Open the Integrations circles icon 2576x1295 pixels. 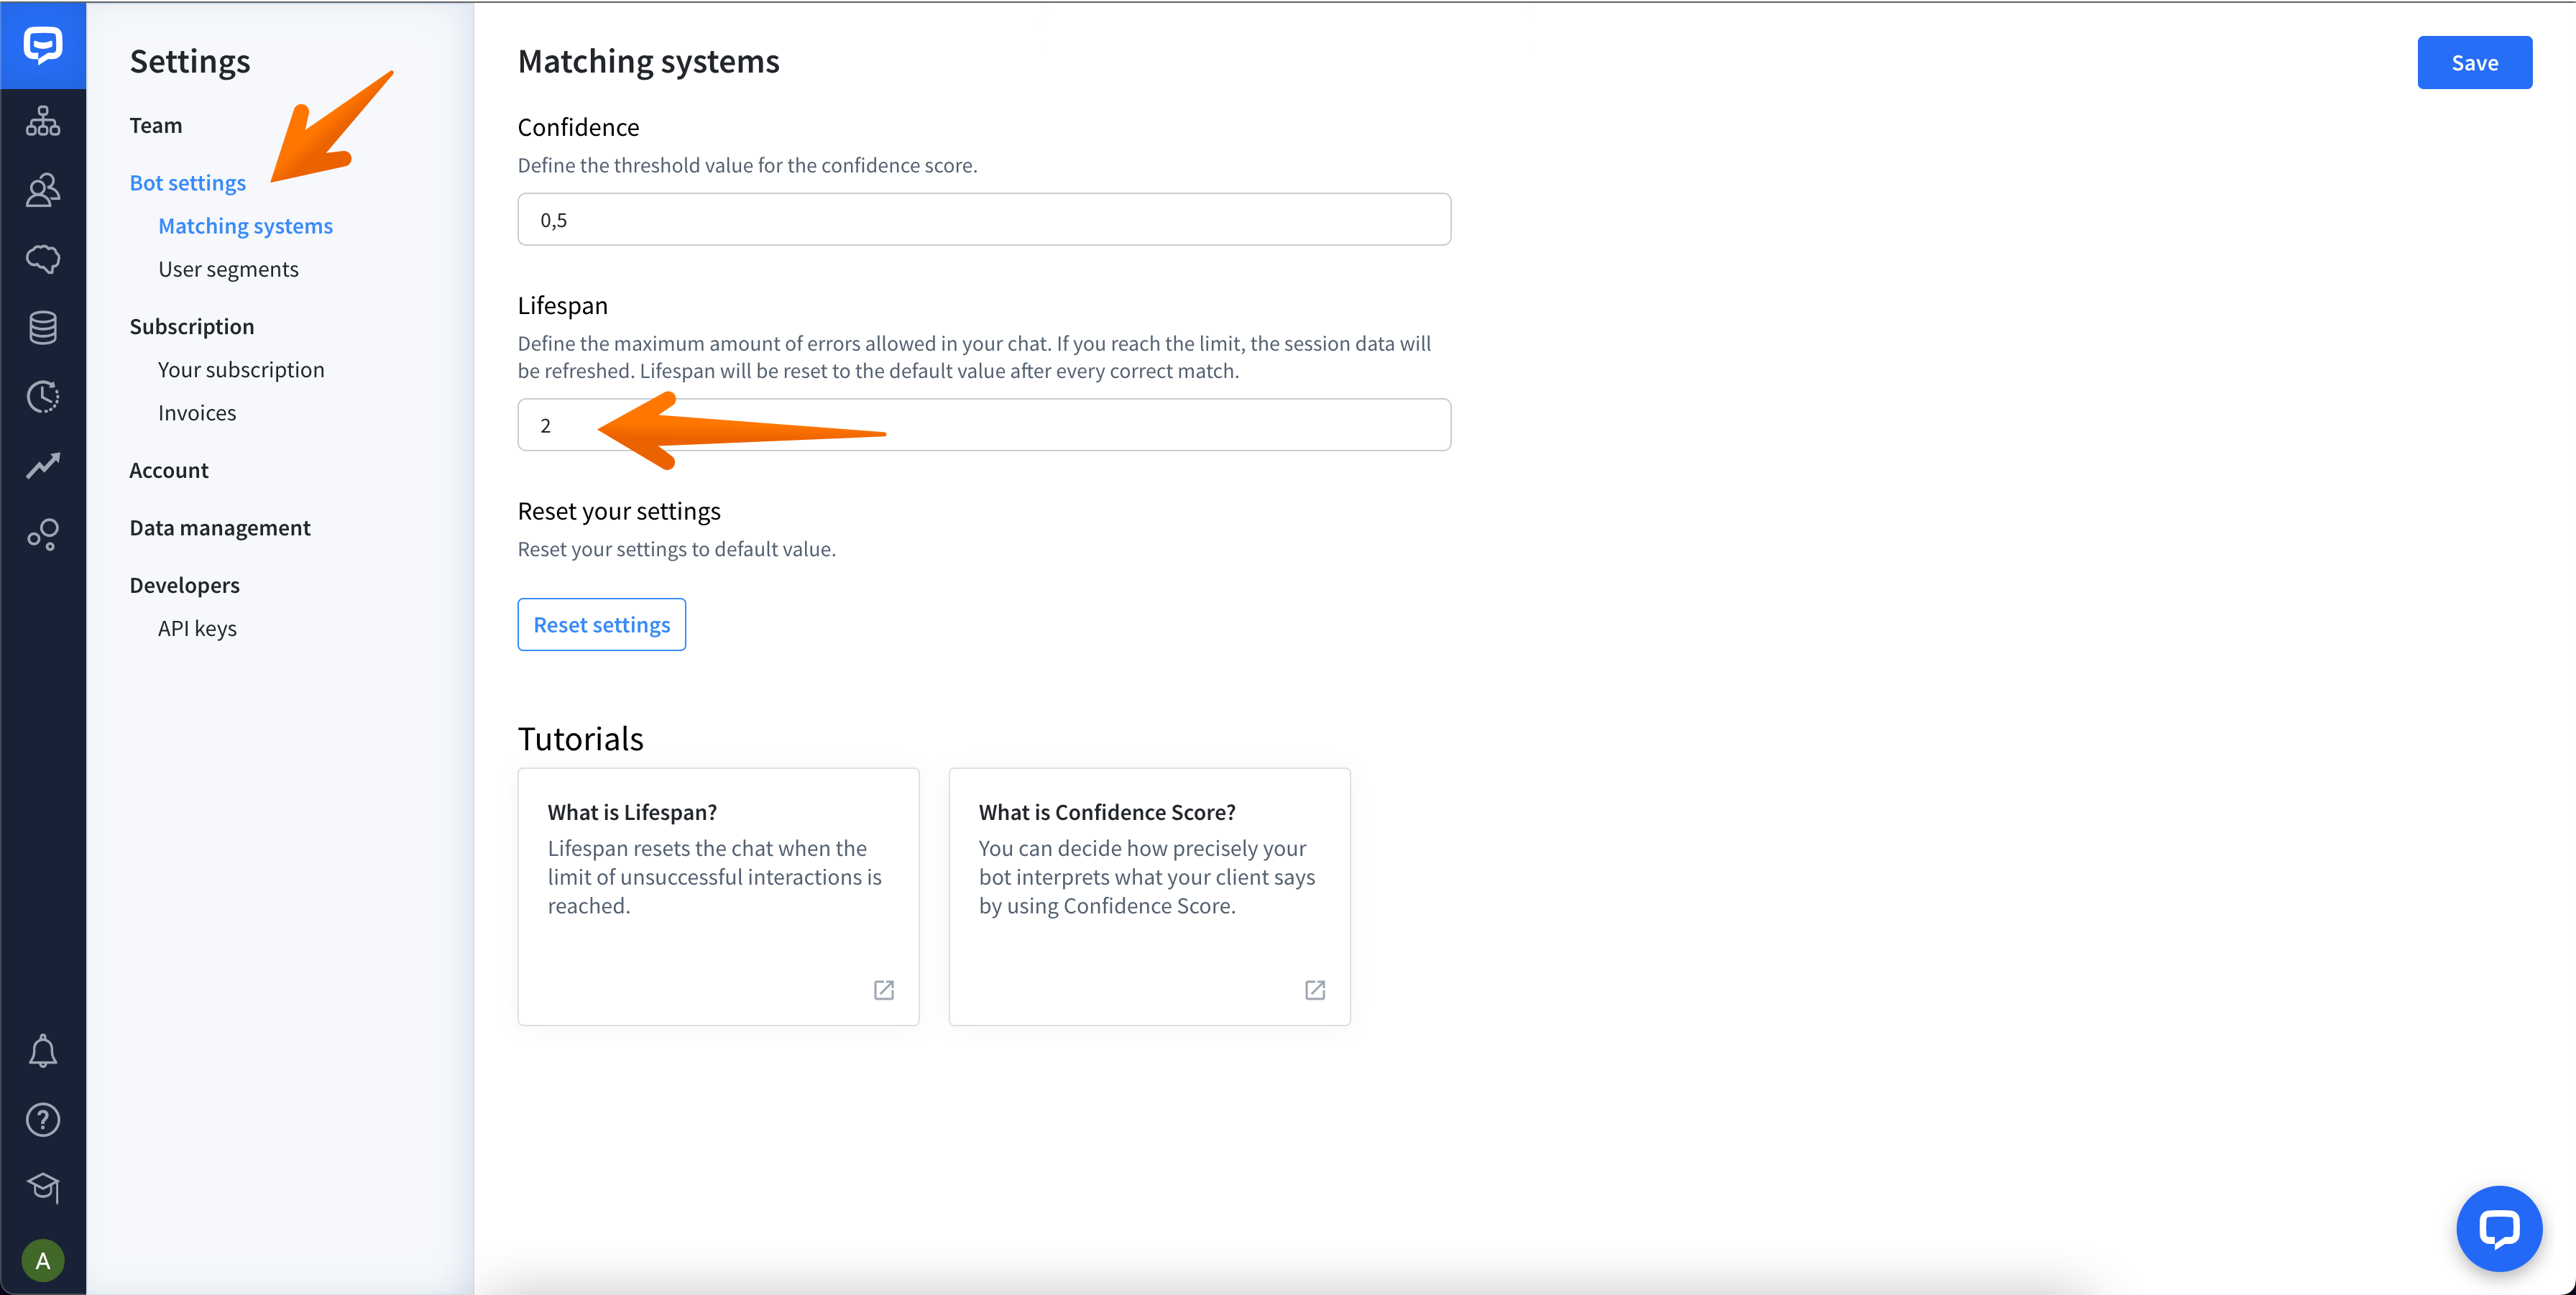(x=43, y=534)
